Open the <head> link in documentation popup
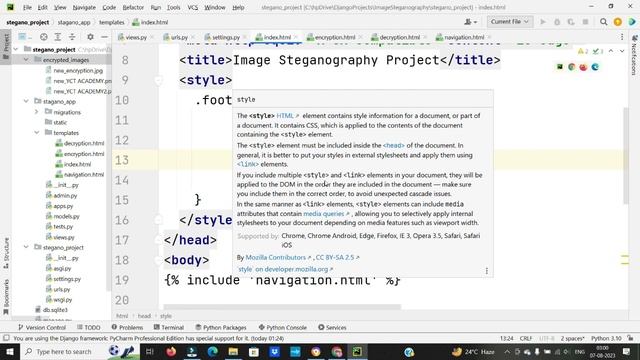Image resolution: width=640 pixels, height=360 pixels. 393,145
